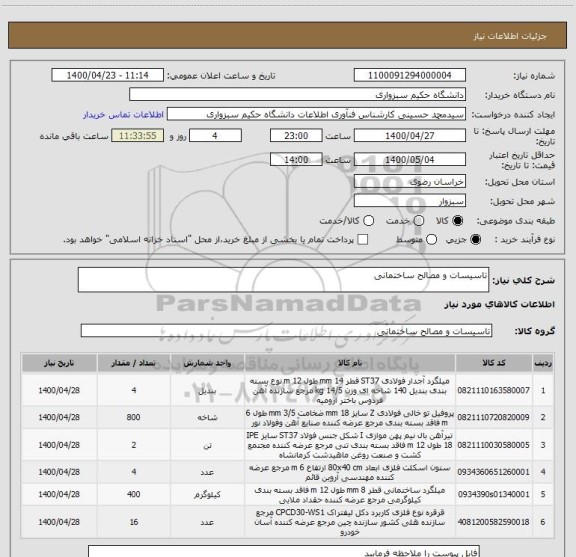Click the unit cell کیلوگرم in row 5
The width and height of the screenshot is (576, 557).
(x=207, y=495)
